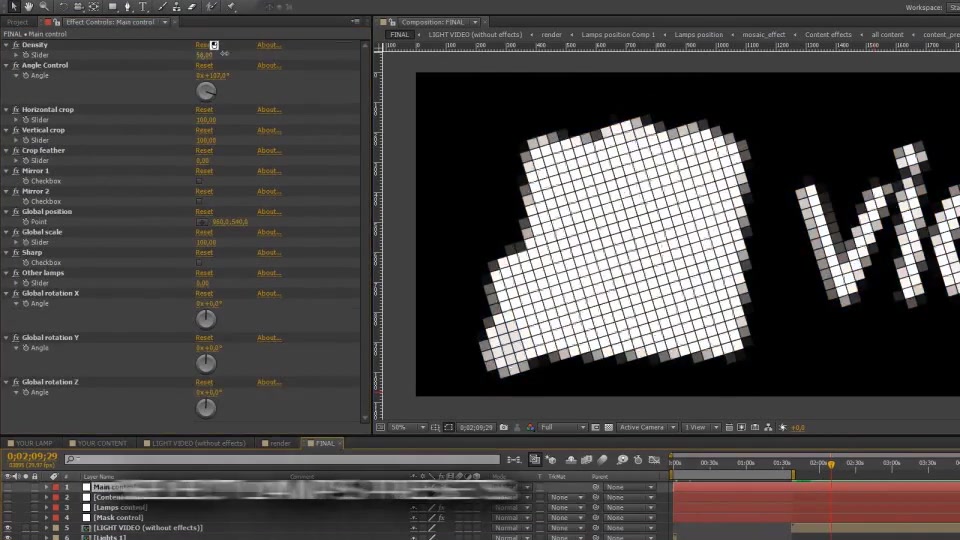Image resolution: width=960 pixels, height=540 pixels.
Task: Reset the Angle Control effect
Action: click(x=204, y=66)
